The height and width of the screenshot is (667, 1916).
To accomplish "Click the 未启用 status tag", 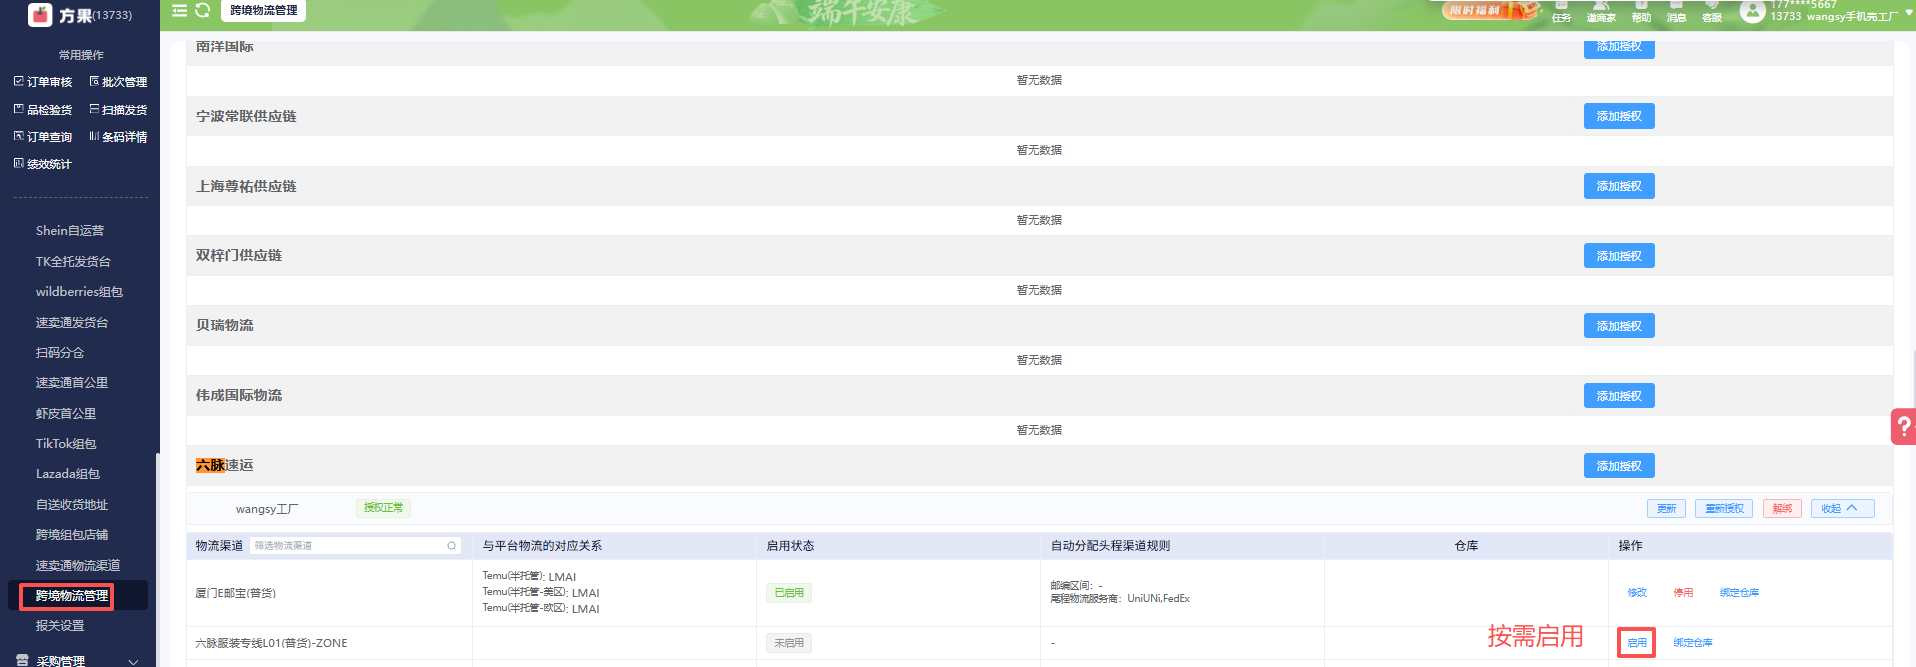I will tap(789, 643).
